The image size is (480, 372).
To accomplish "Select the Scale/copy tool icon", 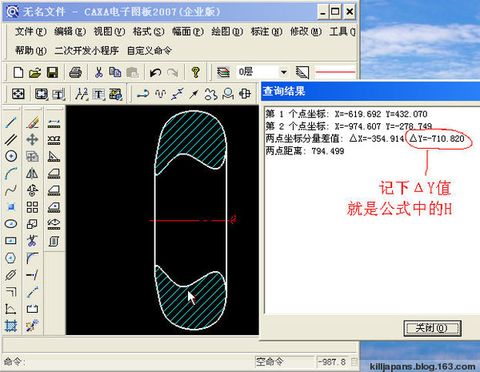I will 32,224.
